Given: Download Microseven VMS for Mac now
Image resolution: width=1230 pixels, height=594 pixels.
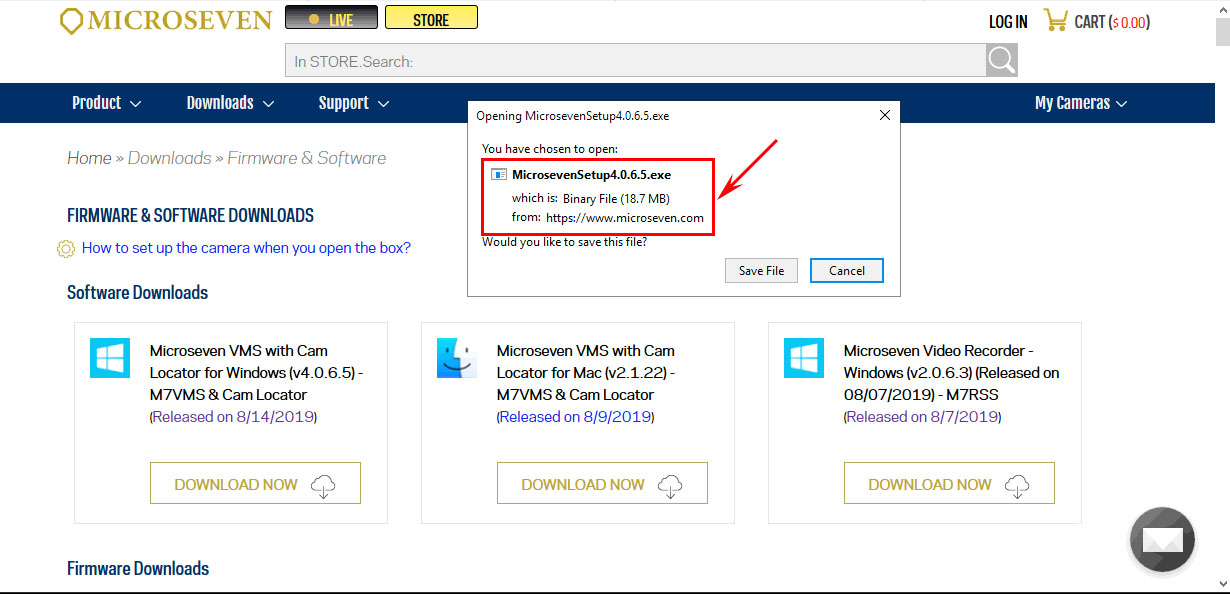Looking at the screenshot, I should 602,484.
